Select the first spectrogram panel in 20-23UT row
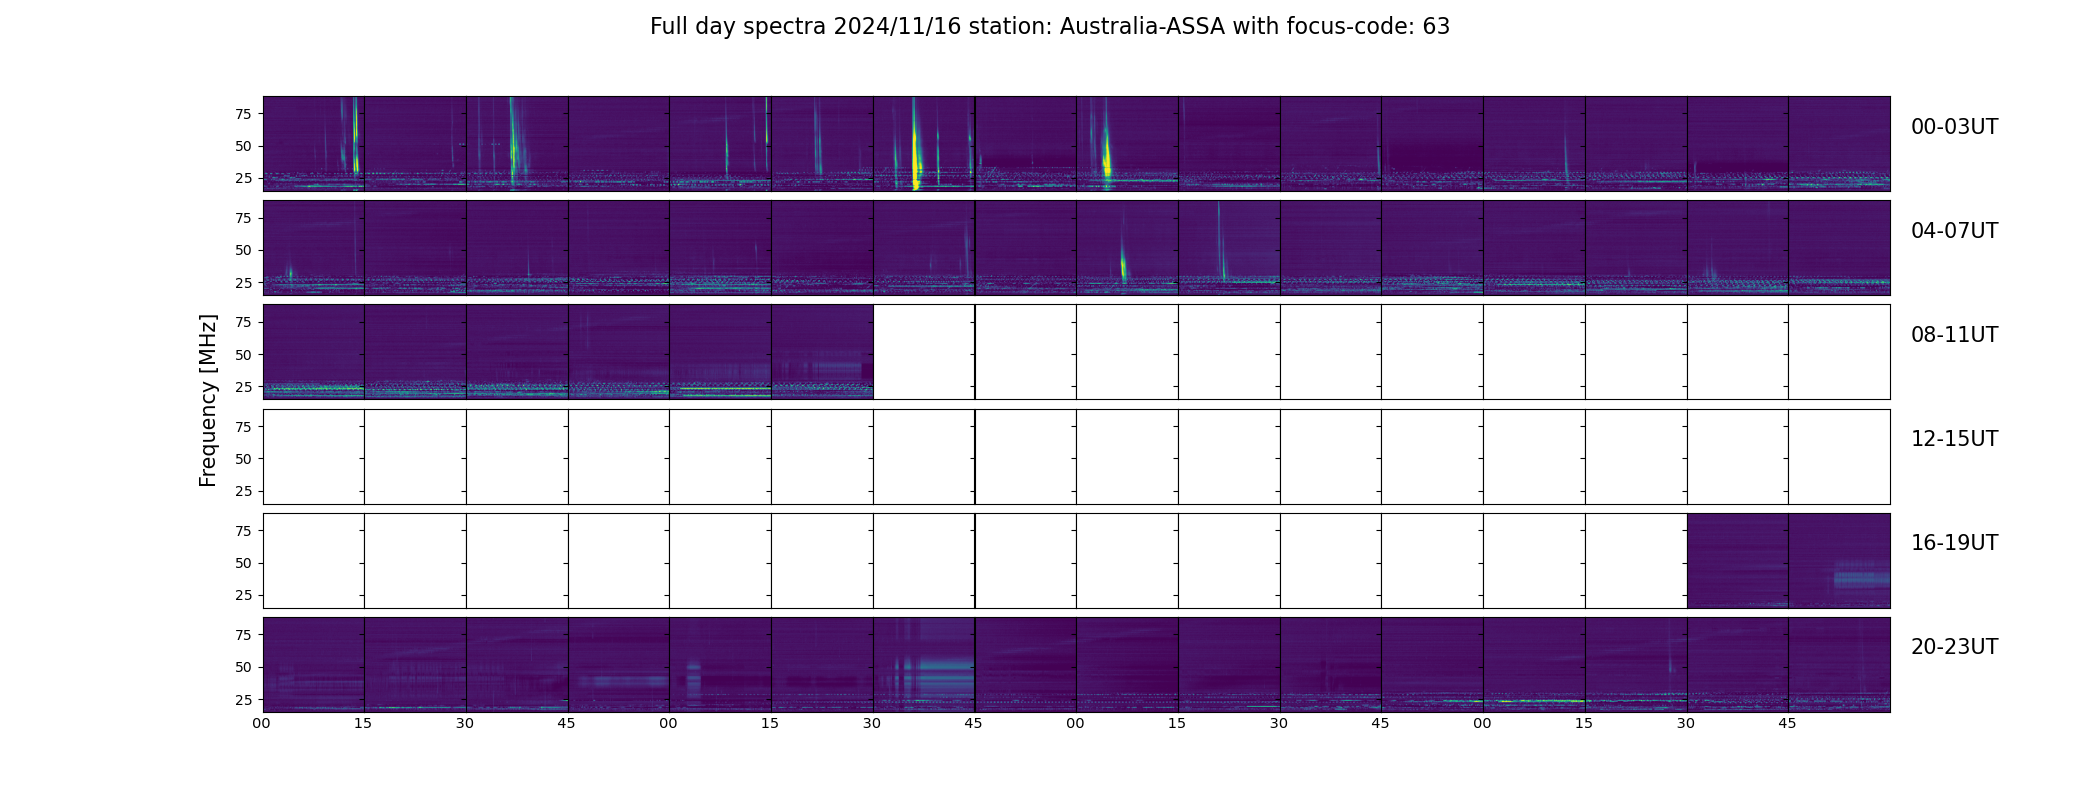 pos(314,664)
